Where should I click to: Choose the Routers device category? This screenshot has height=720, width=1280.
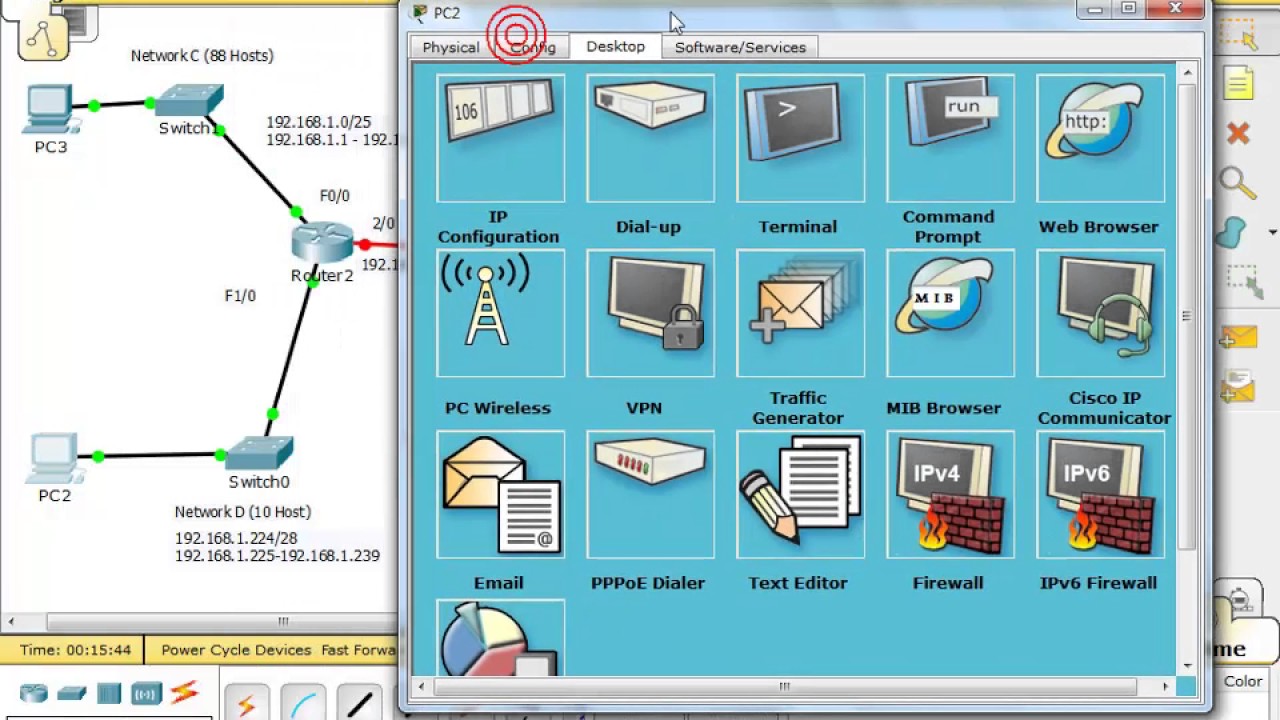(x=34, y=693)
